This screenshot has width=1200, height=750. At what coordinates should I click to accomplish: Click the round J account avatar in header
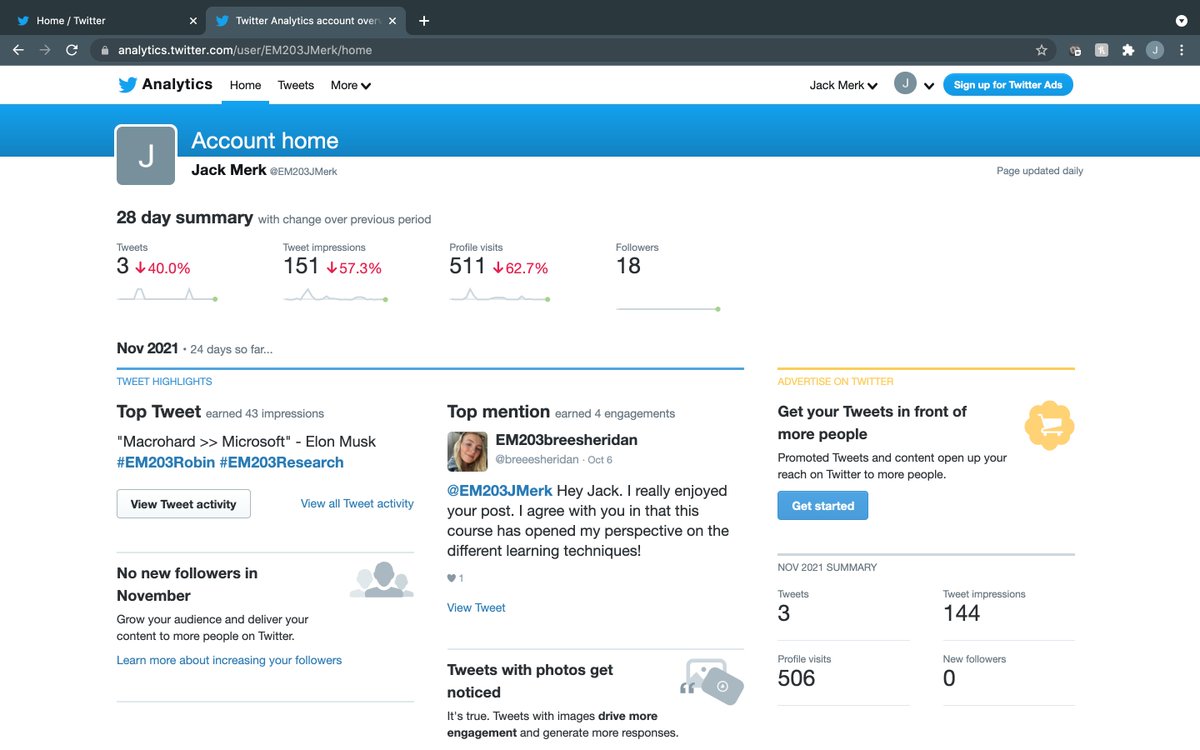(x=905, y=84)
